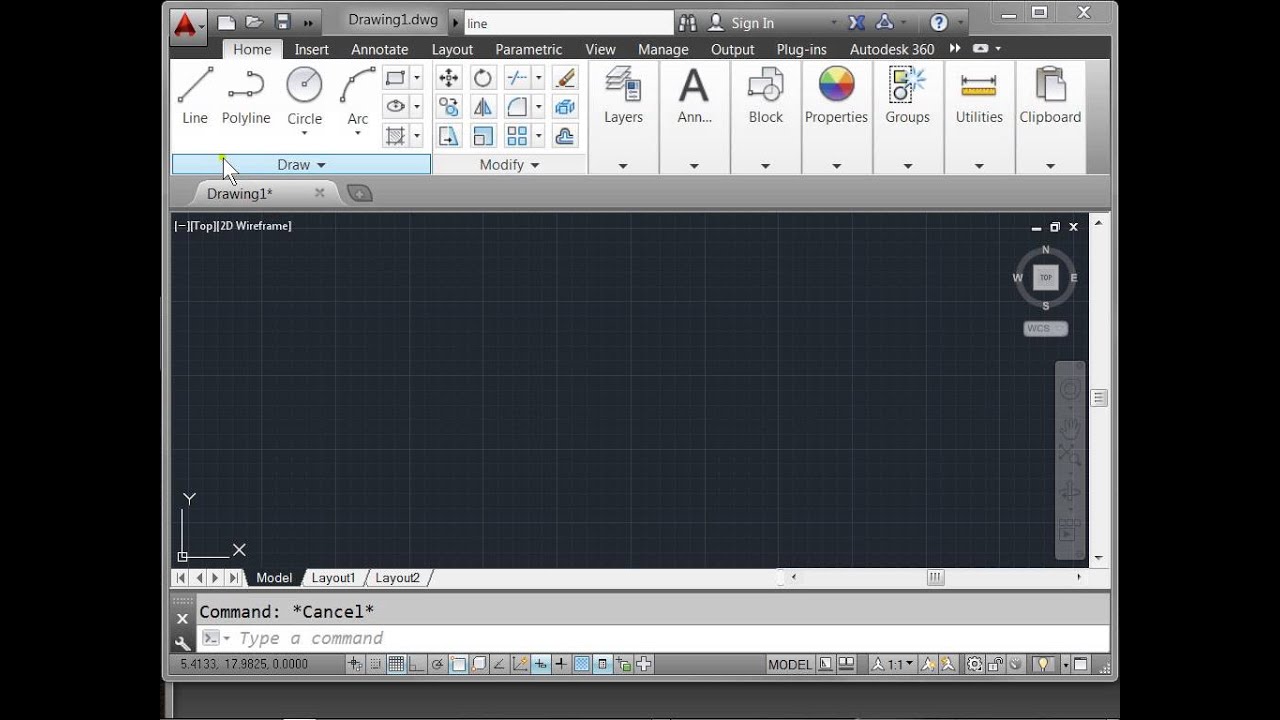Select the Erase tool
The height and width of the screenshot is (720, 1280).
565,78
